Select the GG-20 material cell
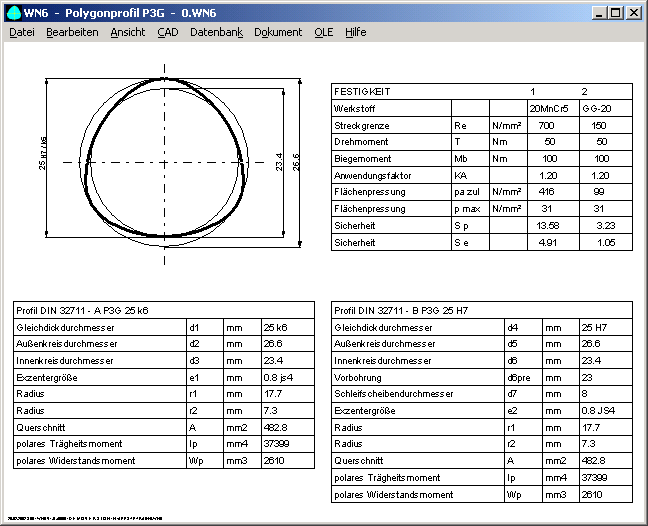Viewport: 648px width, 526px height. click(x=601, y=108)
